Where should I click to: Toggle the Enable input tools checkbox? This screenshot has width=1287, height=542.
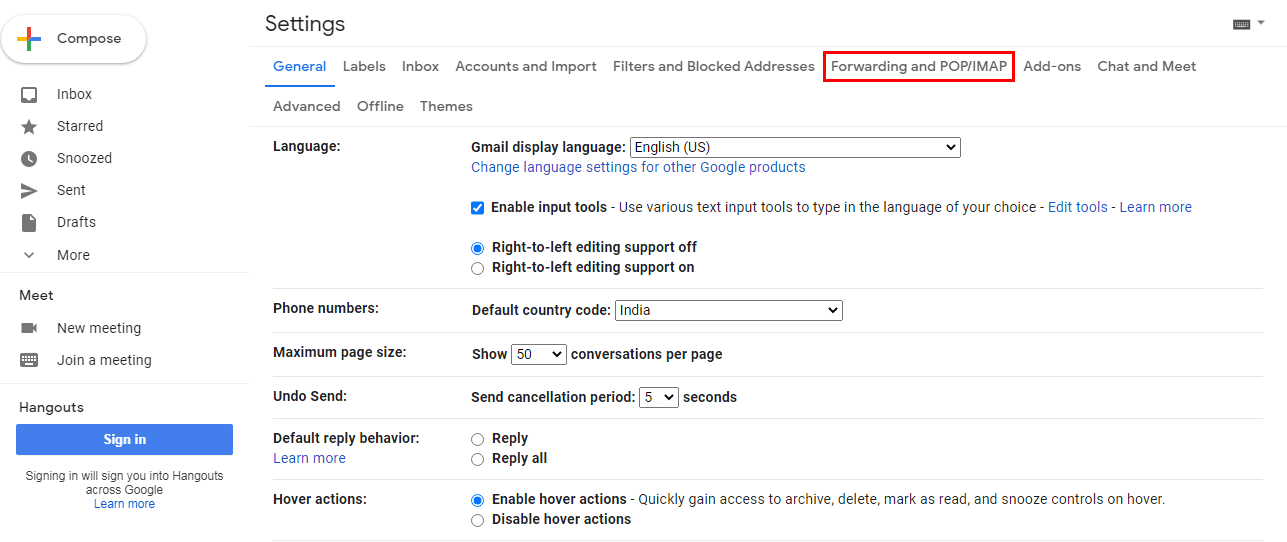pyautogui.click(x=478, y=208)
